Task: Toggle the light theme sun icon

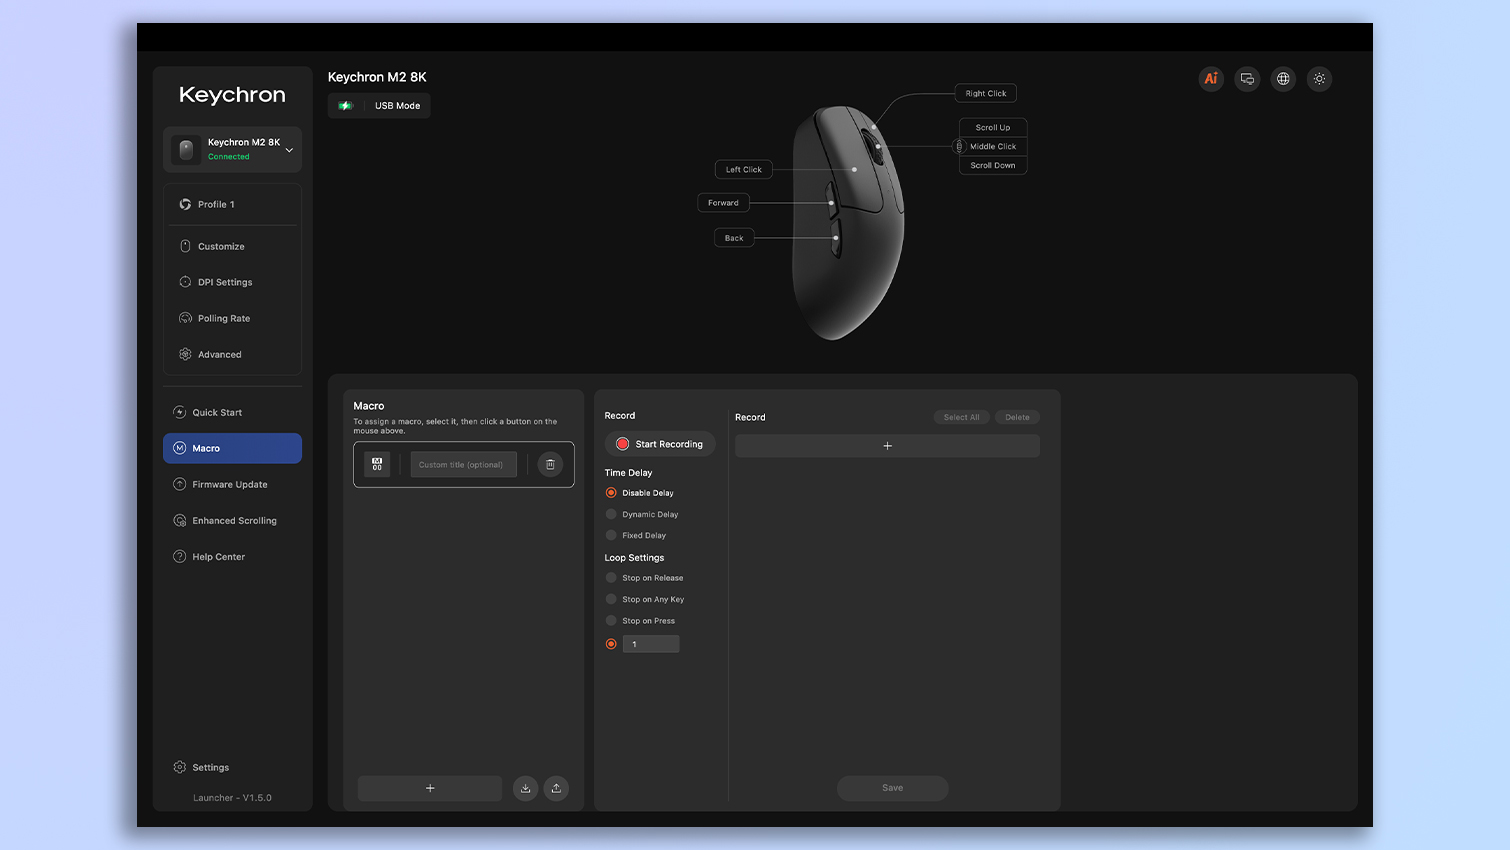Action: click(x=1320, y=79)
